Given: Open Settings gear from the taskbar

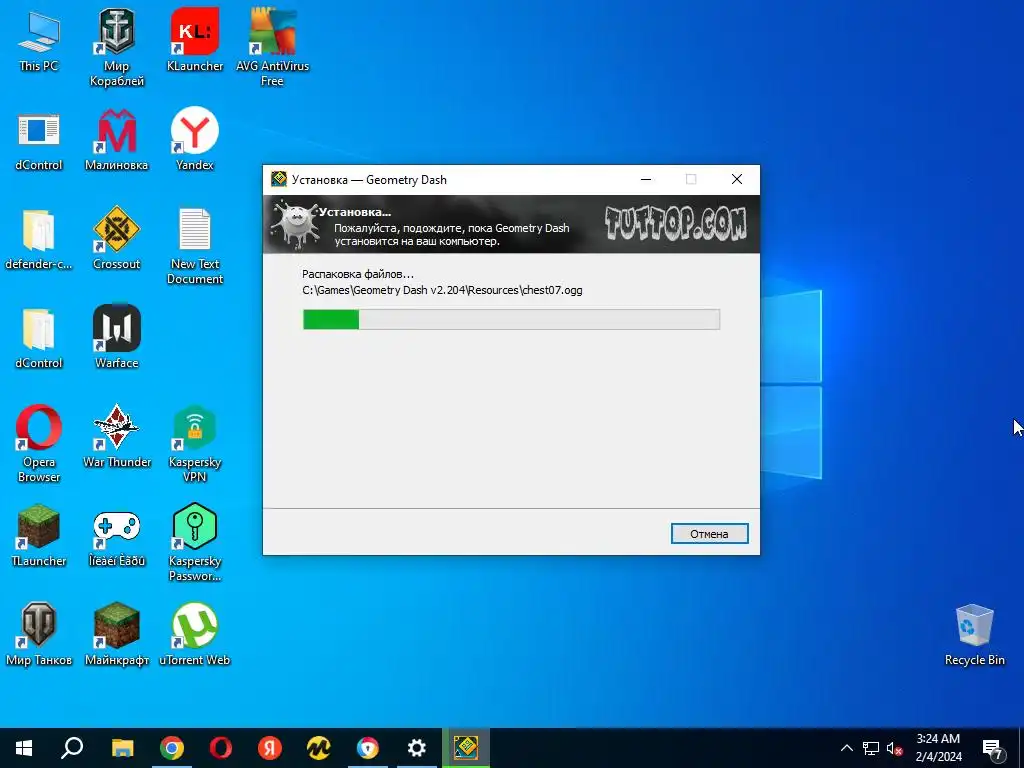Looking at the screenshot, I should tap(417, 748).
